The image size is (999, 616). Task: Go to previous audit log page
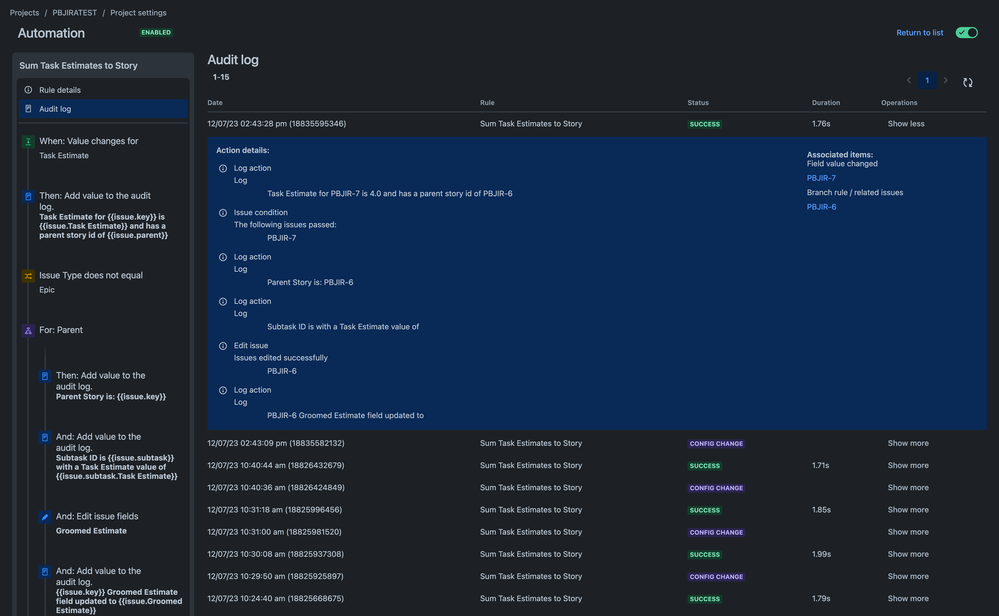[909, 80]
